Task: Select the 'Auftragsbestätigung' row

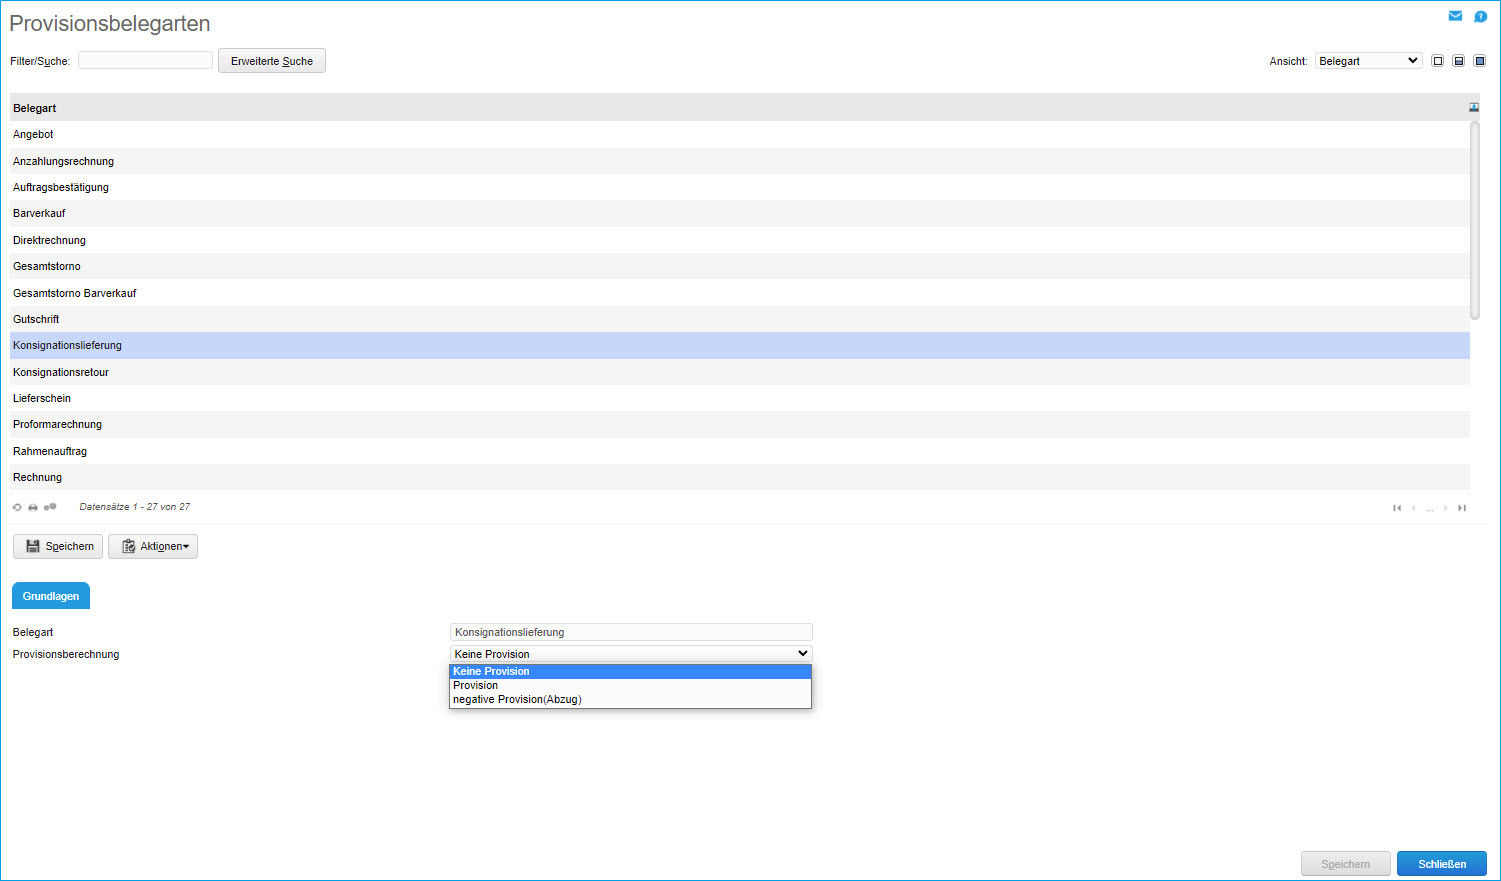Action: click(x=740, y=187)
